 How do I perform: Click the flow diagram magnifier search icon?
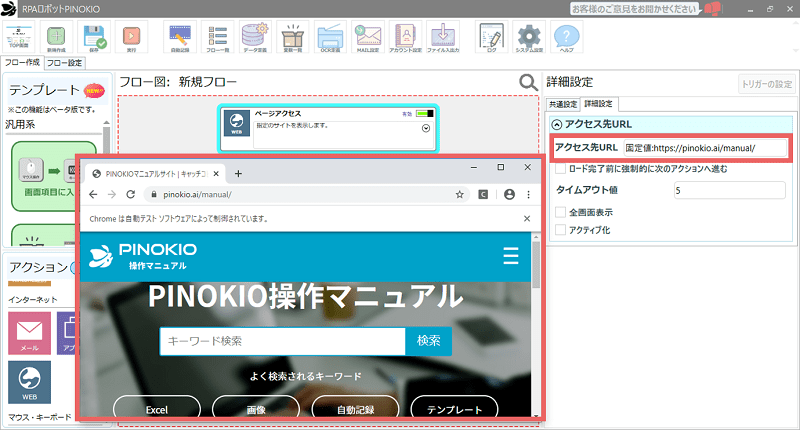(x=528, y=82)
